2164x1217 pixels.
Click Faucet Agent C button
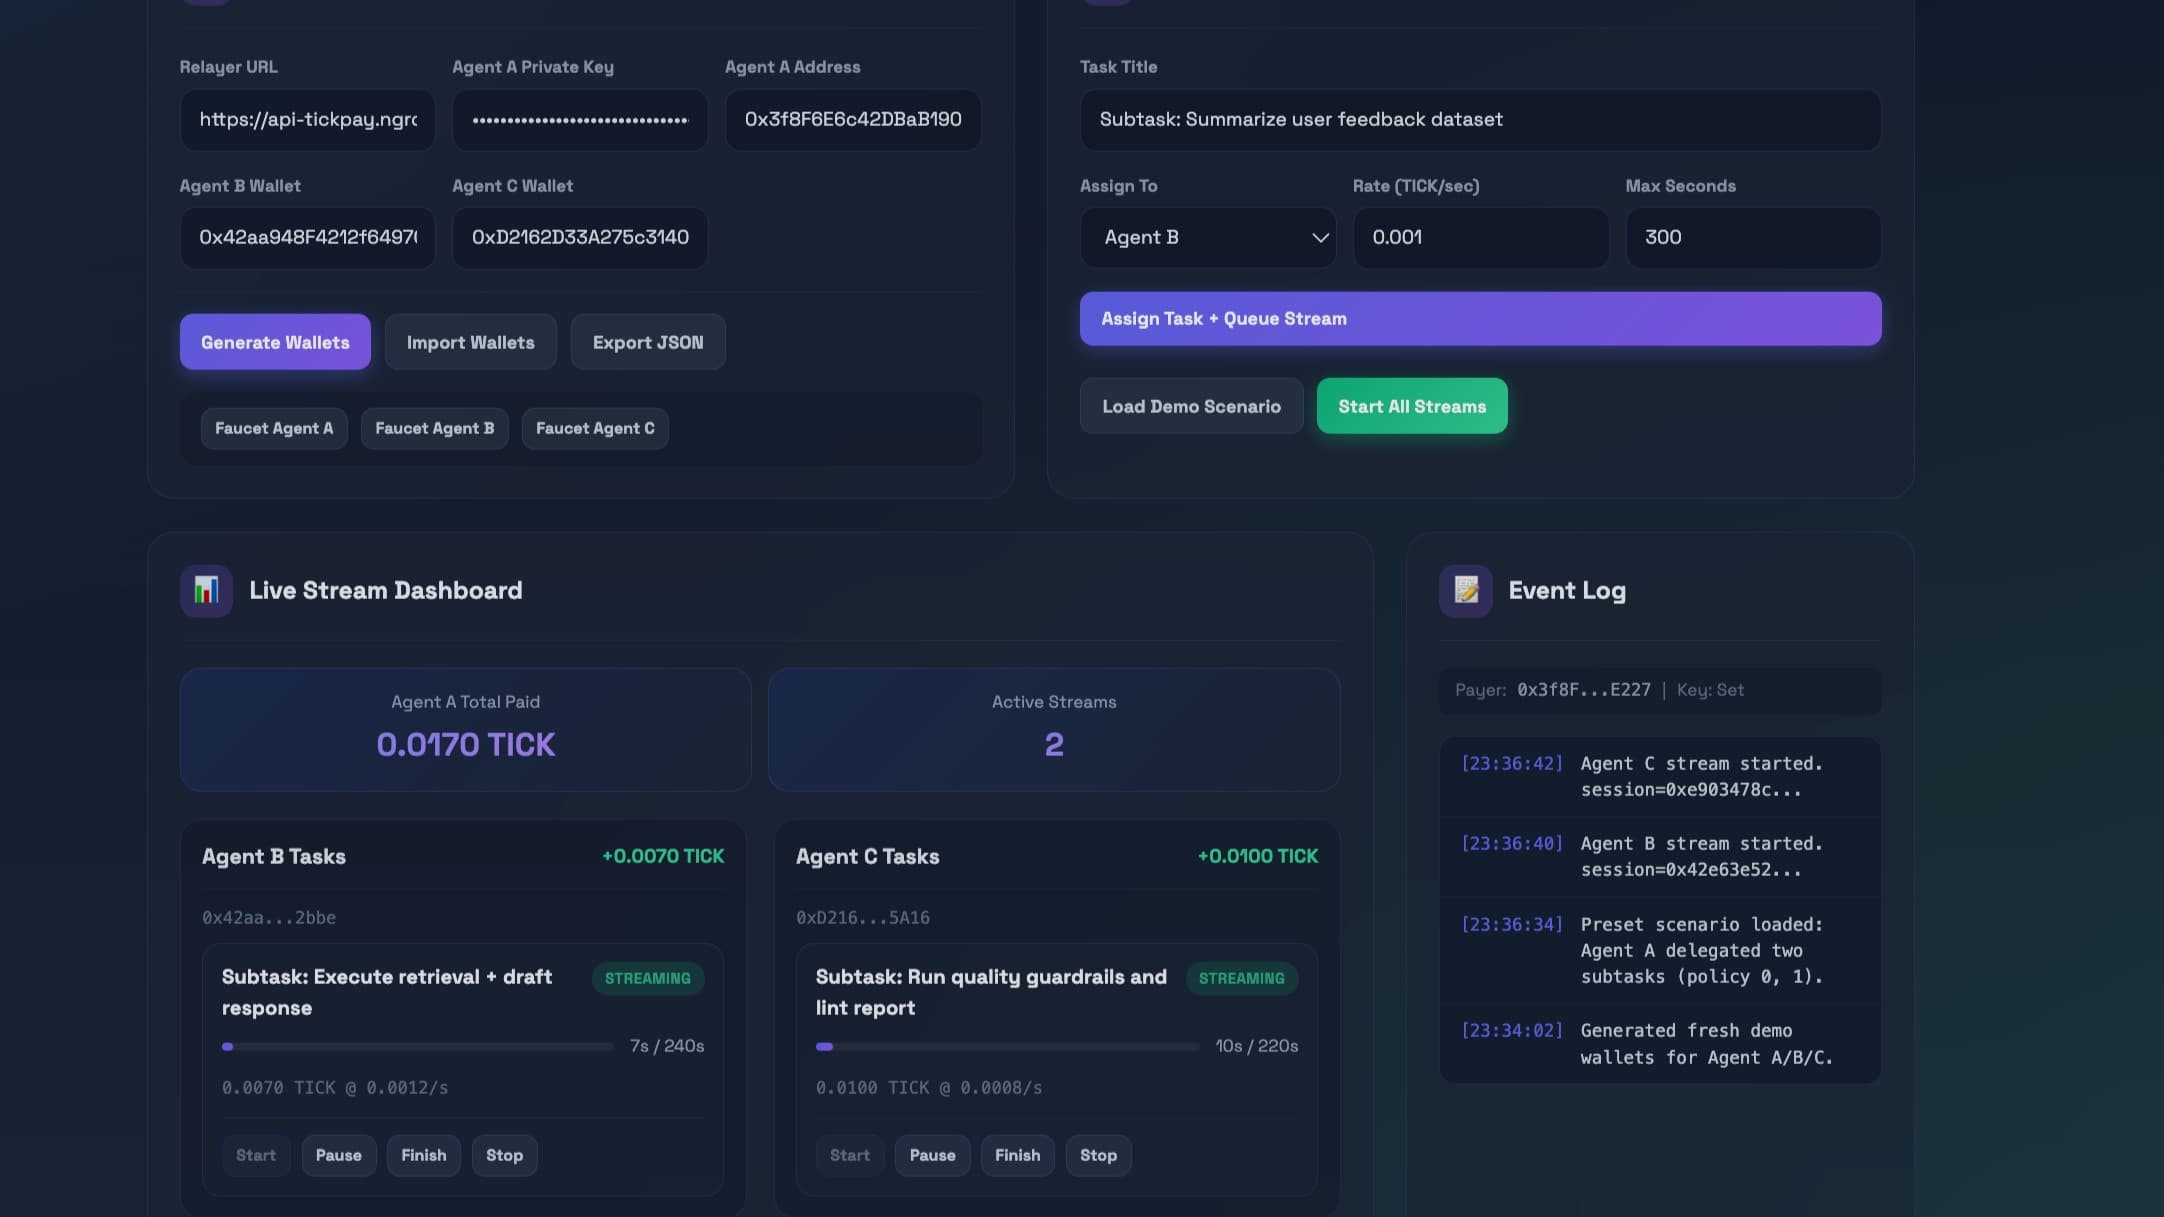pos(595,428)
